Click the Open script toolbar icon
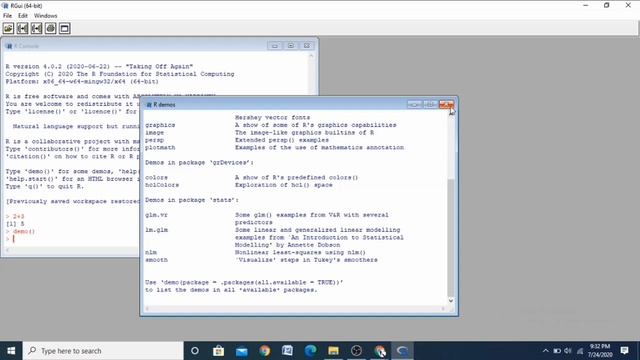The height and width of the screenshot is (360, 640). (8, 28)
